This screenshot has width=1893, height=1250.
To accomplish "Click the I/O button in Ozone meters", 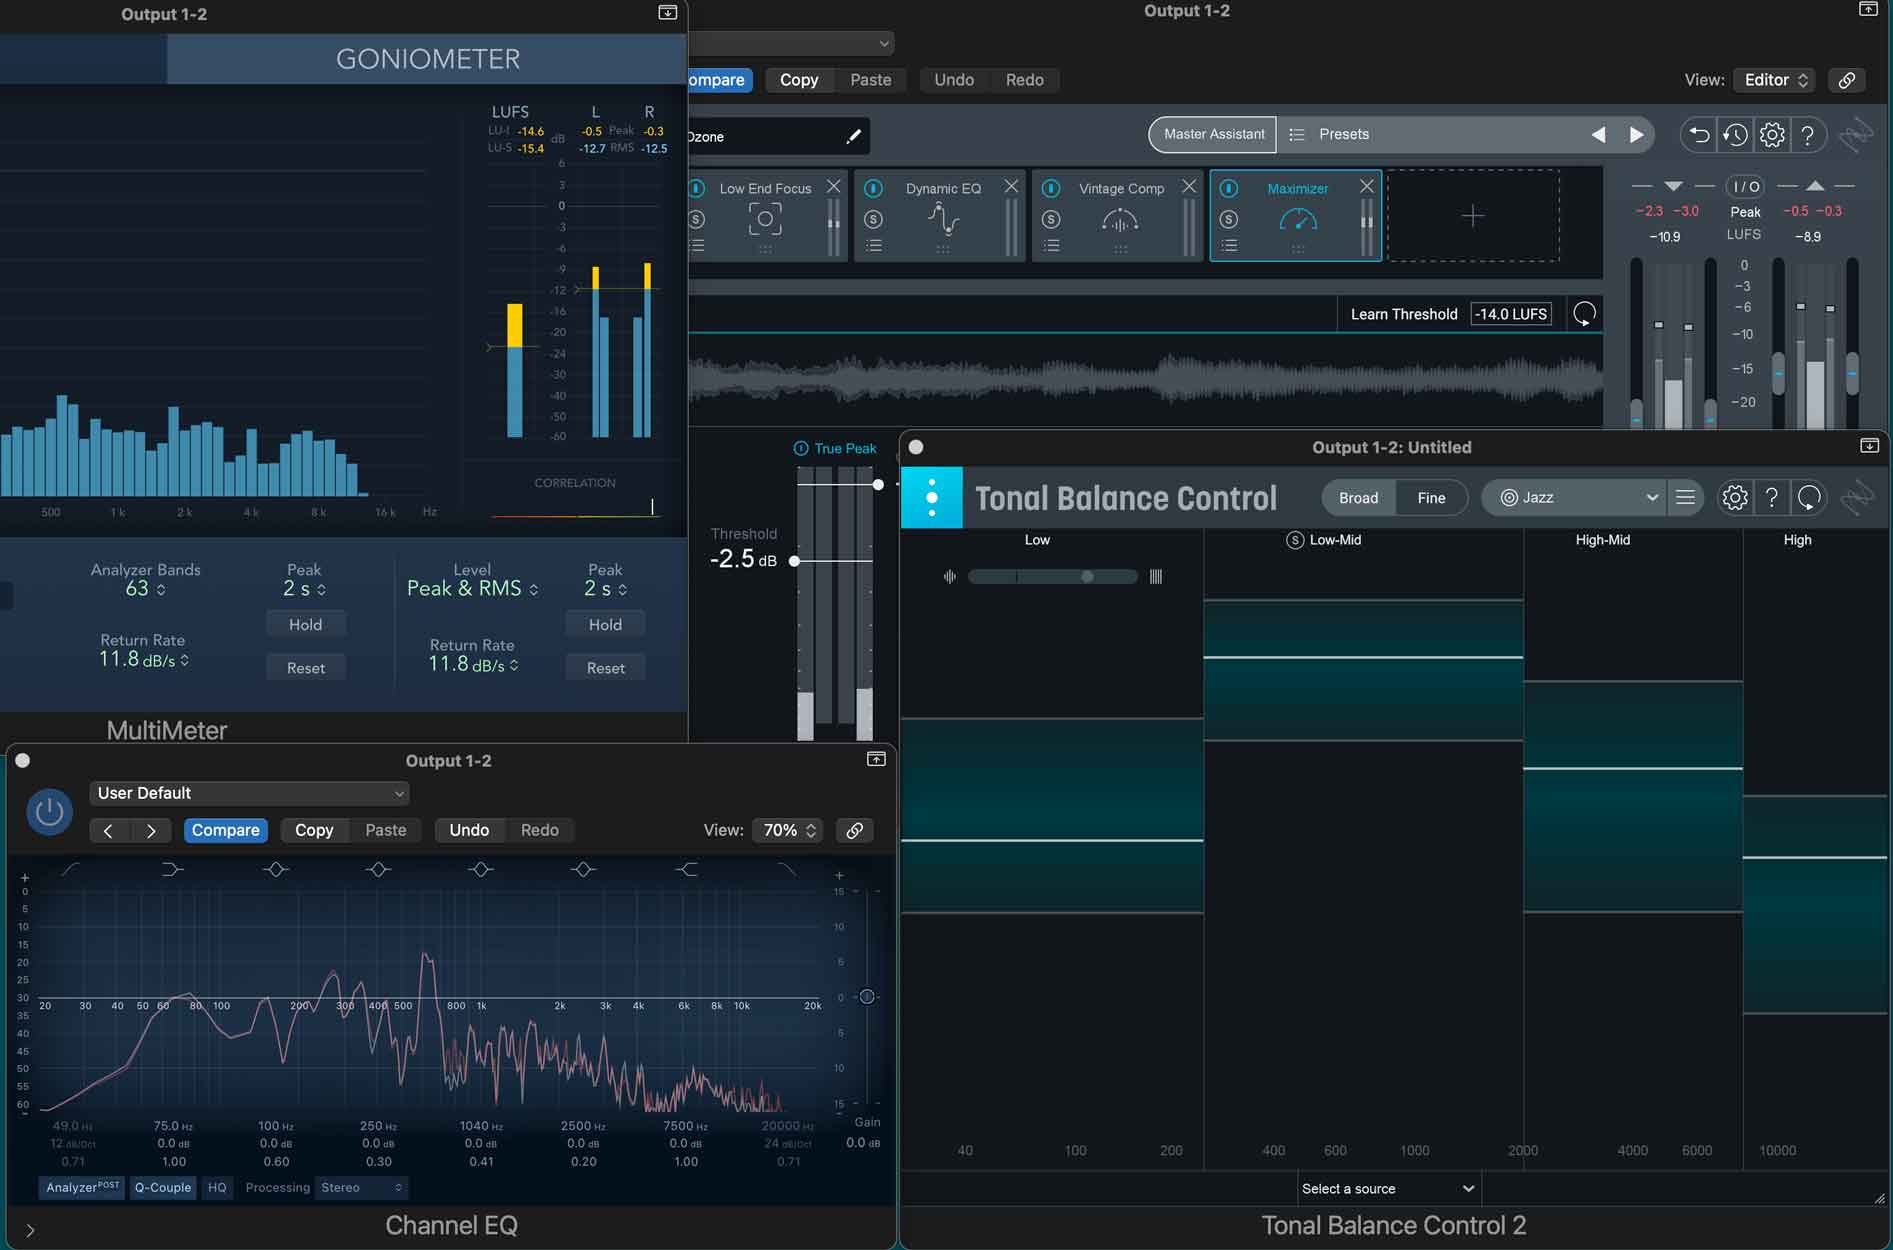I will (x=1746, y=186).
